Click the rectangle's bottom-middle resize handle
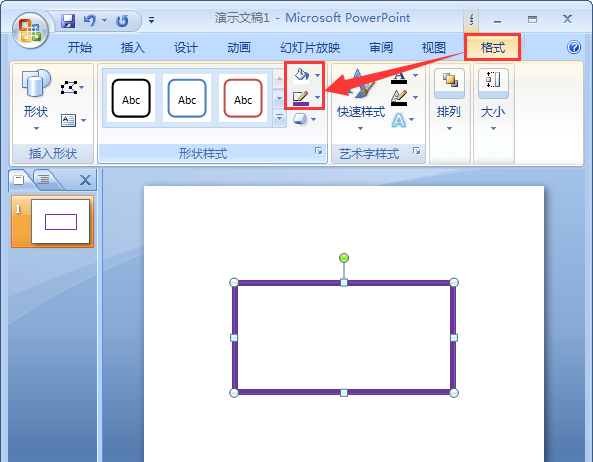This screenshot has width=593, height=462. [x=344, y=393]
